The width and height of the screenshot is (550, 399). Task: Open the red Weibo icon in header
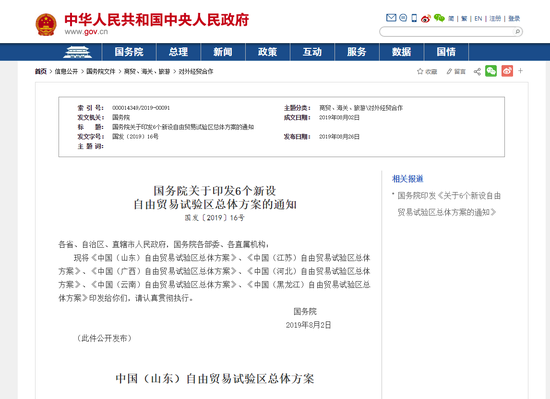(x=426, y=18)
